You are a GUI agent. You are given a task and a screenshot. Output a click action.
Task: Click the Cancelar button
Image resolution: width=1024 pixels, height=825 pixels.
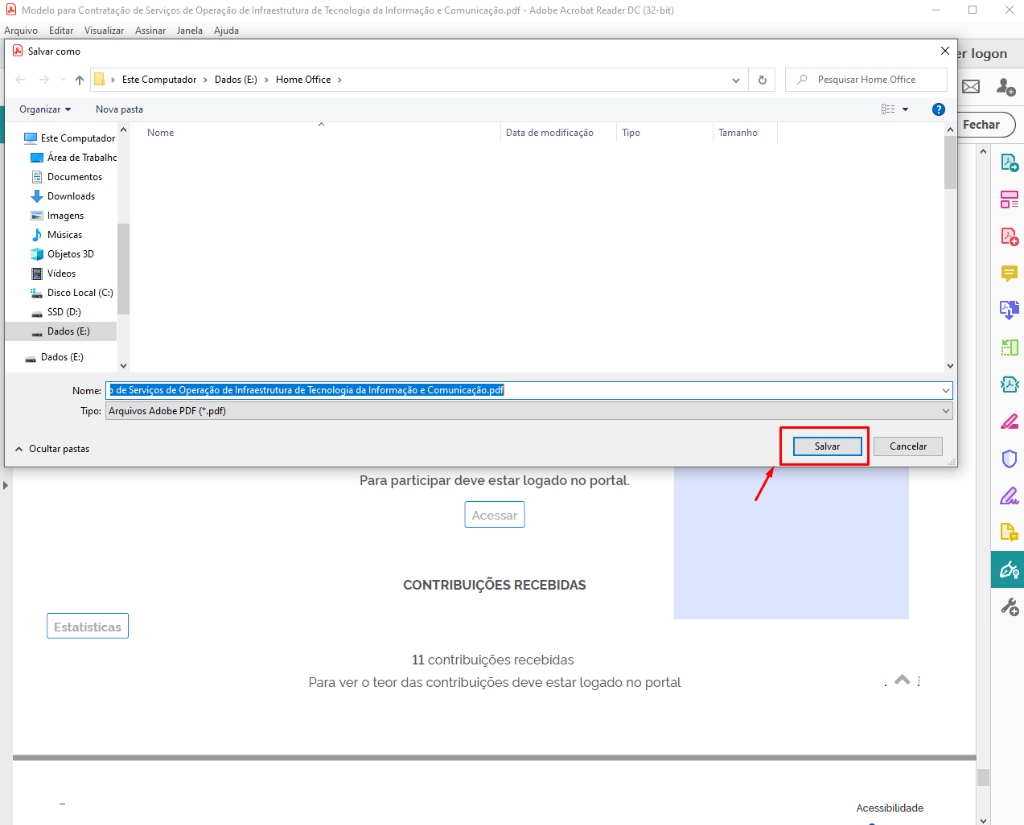pos(908,447)
